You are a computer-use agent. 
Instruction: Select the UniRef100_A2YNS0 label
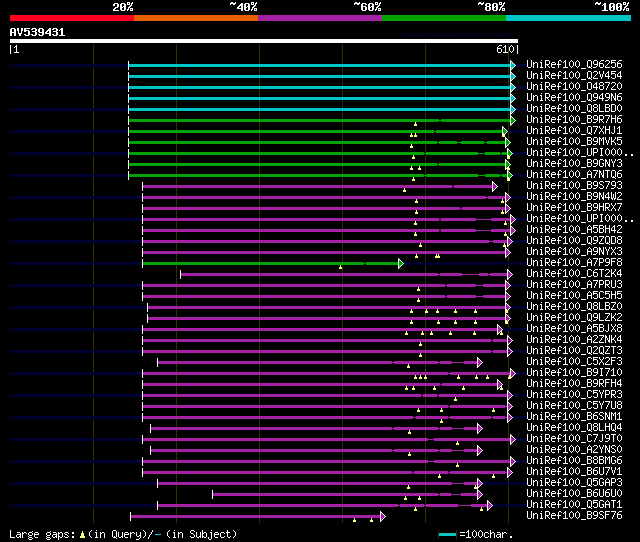pyautogui.click(x=574, y=450)
